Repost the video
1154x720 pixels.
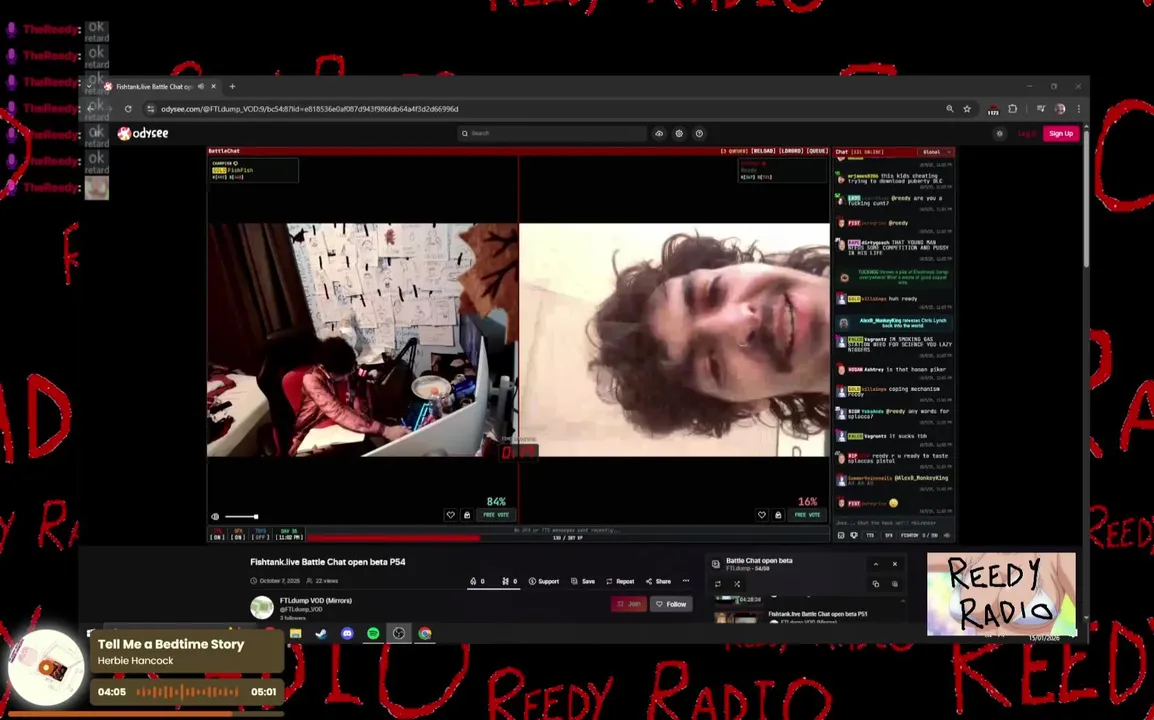pos(620,581)
